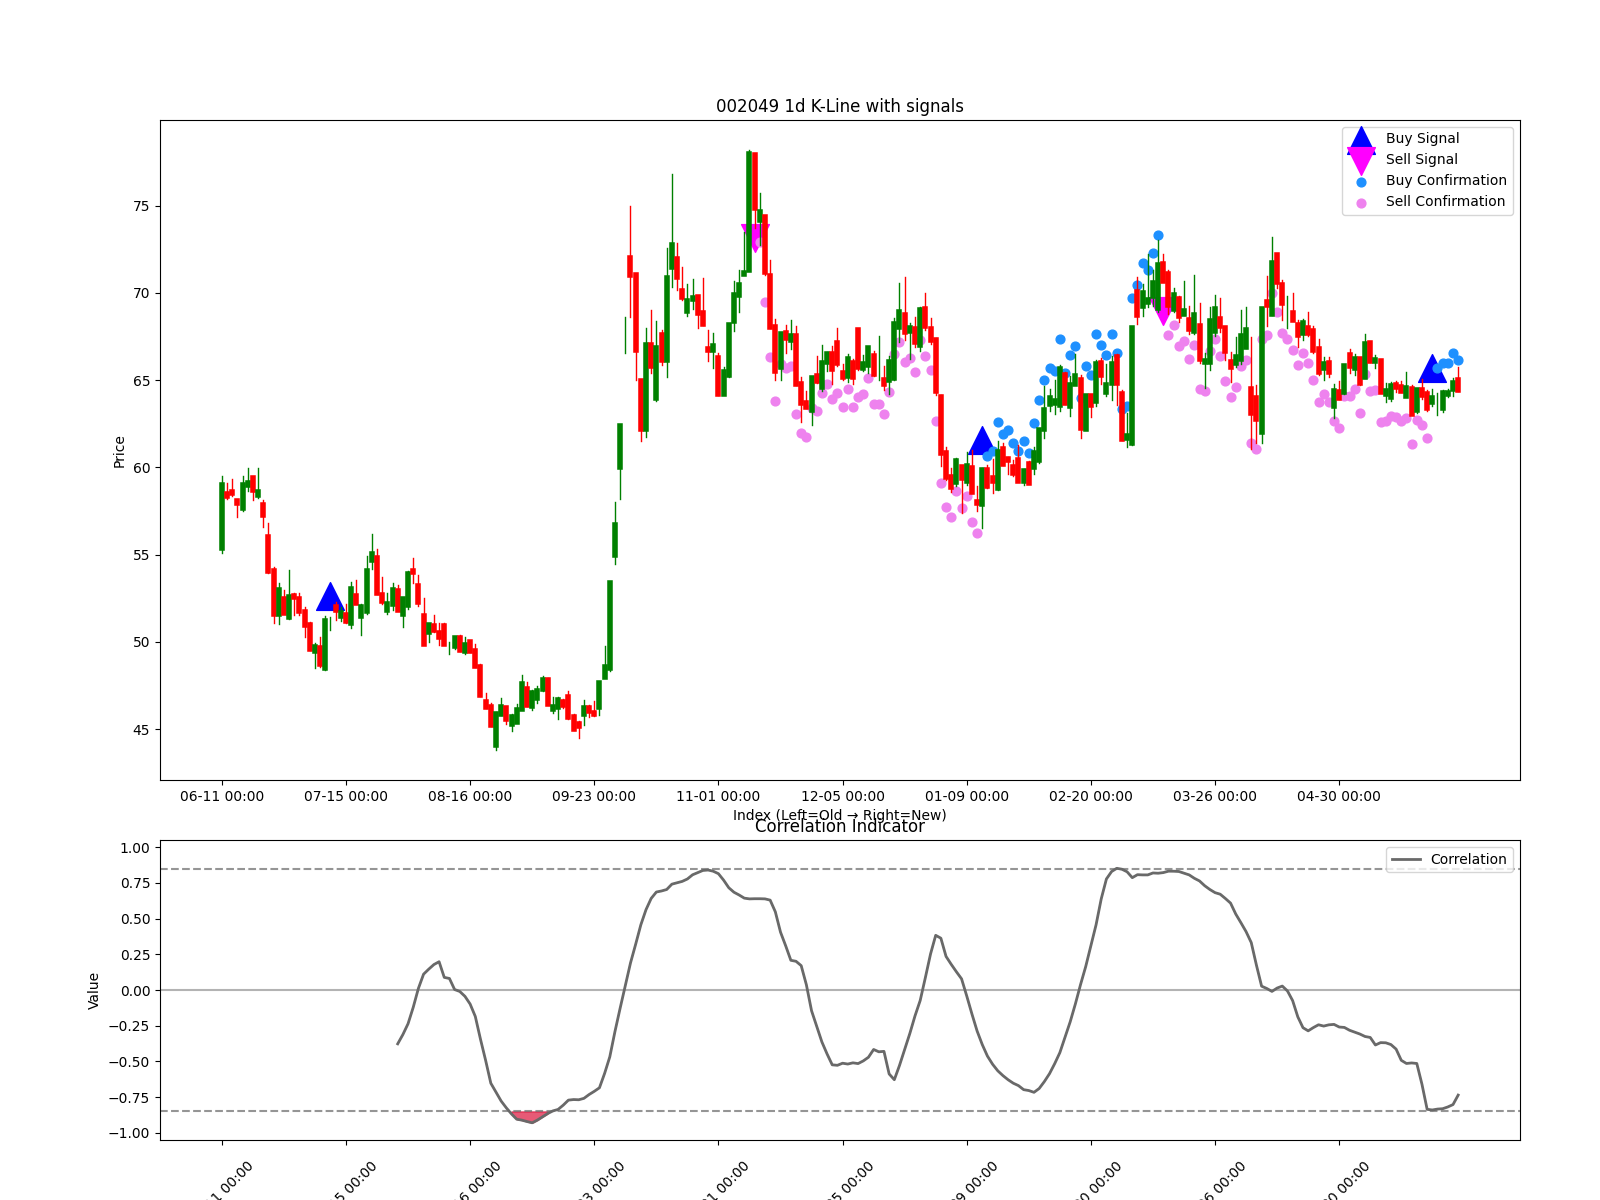Click the correlation axis tick '0.75'
This screenshot has width=1600, height=1200.
[x=135, y=884]
